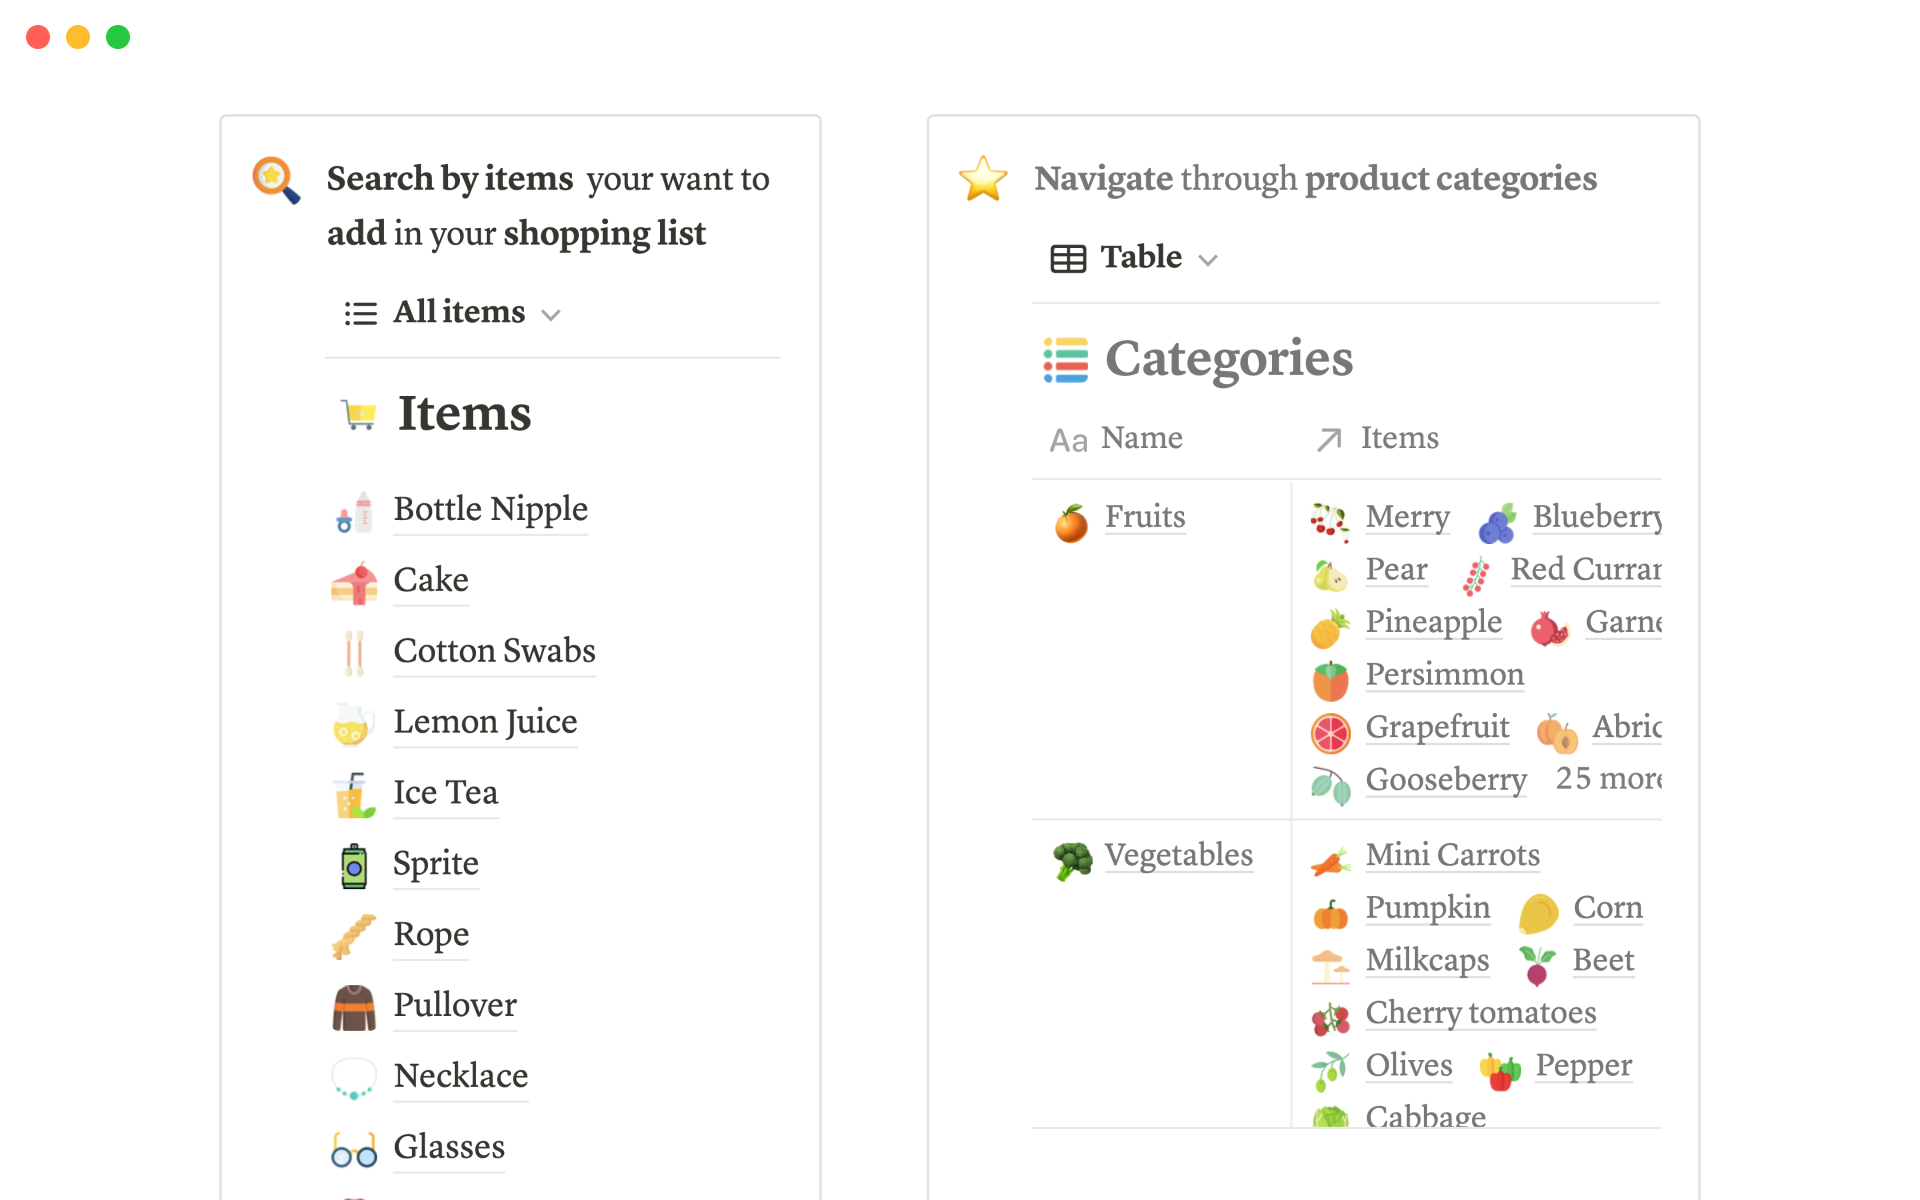
Task: Click the Grapefruit slice icon
Action: (x=1331, y=732)
